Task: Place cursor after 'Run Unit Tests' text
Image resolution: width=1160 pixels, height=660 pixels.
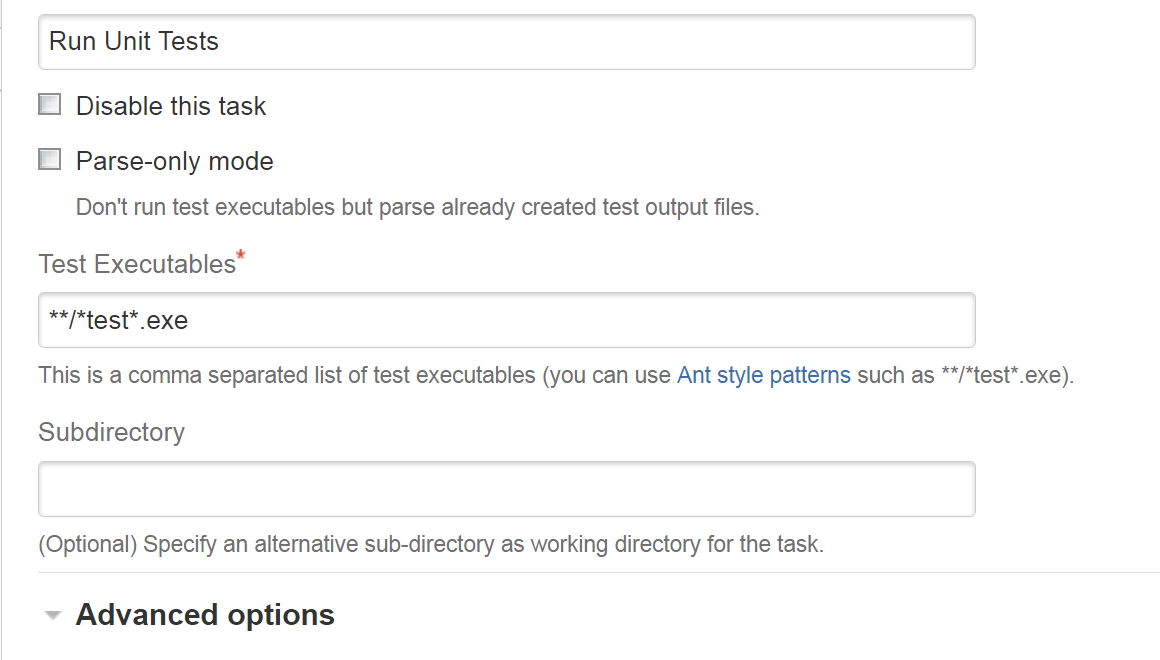Action: [221, 42]
